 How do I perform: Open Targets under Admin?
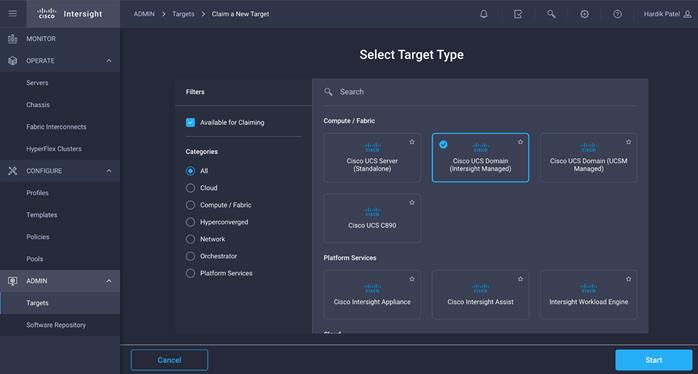point(60,303)
